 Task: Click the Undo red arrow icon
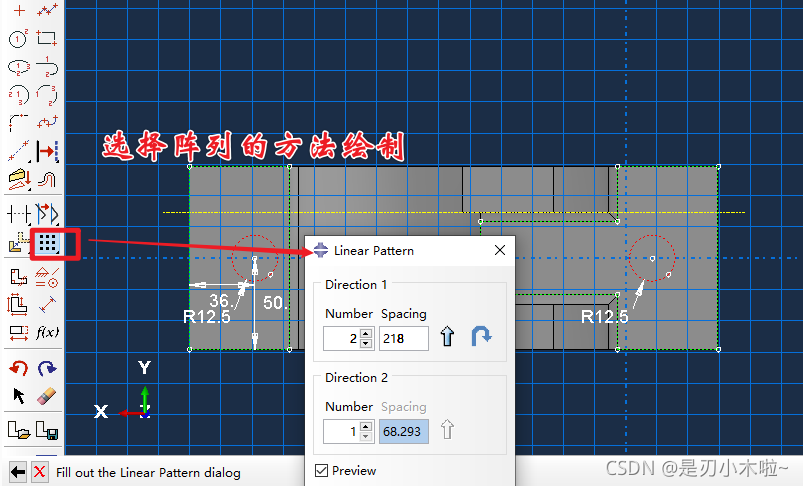coord(18,369)
